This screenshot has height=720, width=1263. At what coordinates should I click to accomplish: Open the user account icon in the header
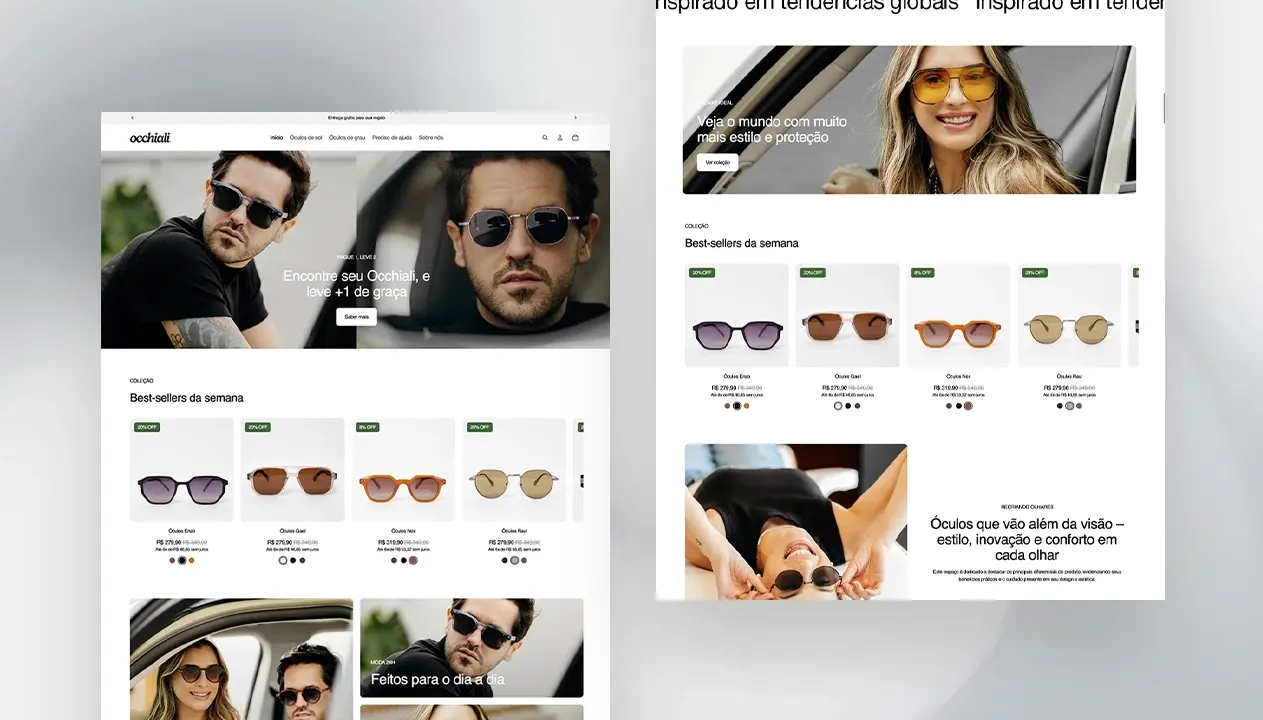click(x=560, y=137)
